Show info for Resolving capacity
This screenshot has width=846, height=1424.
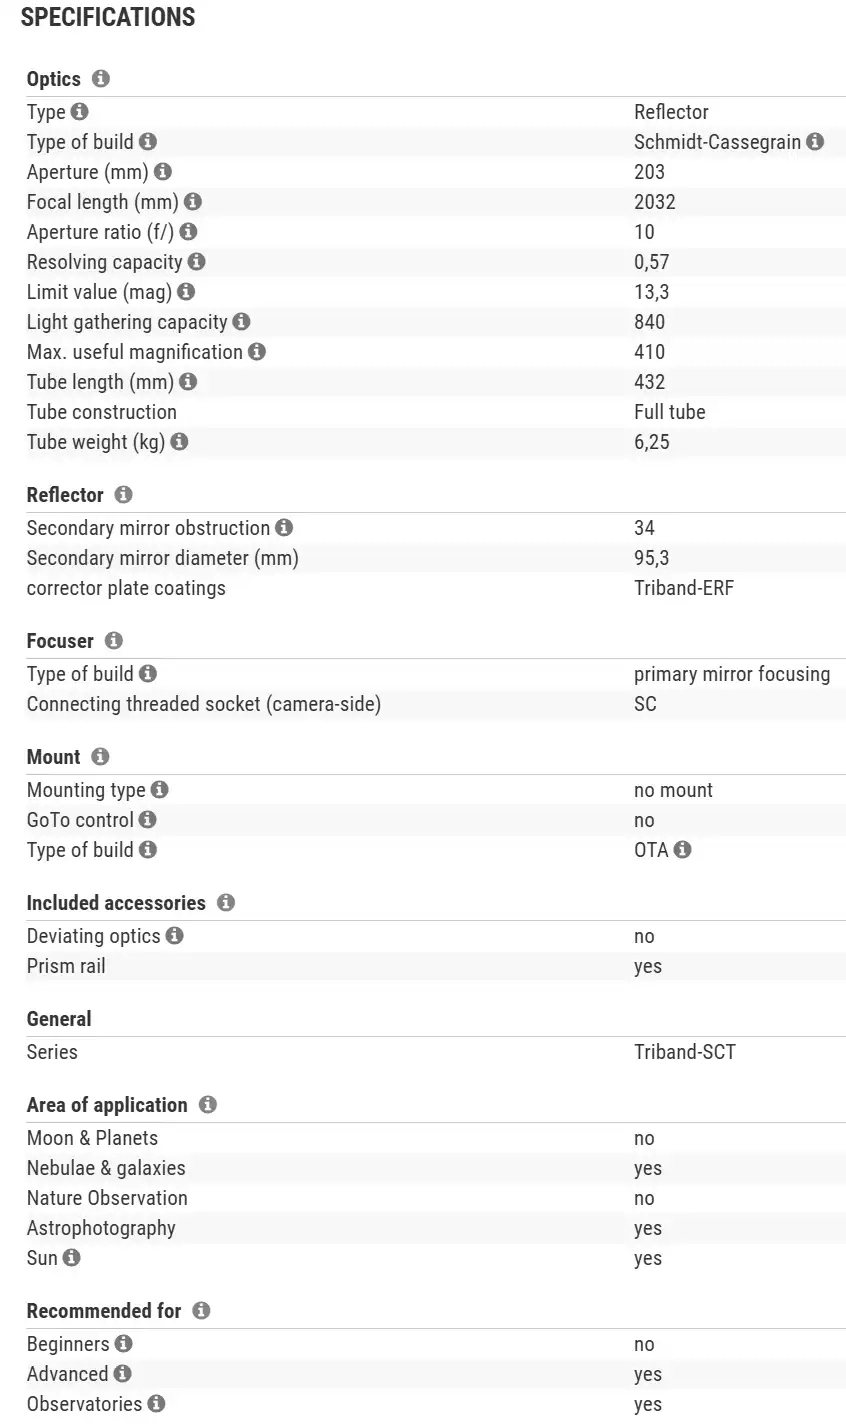pos(197,262)
